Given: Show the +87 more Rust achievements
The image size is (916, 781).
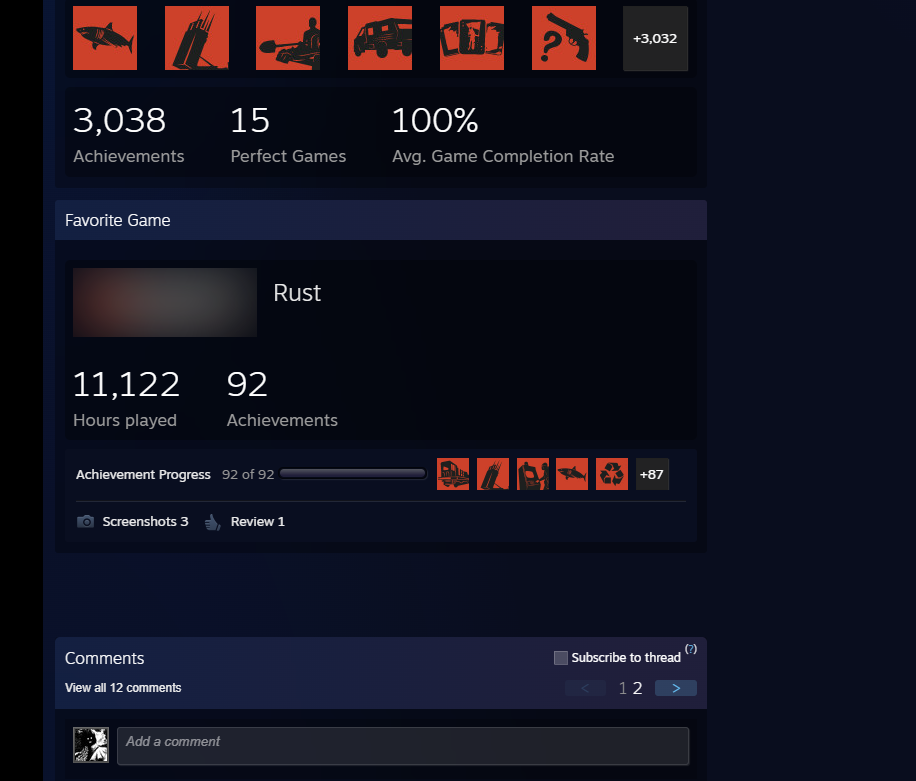Looking at the screenshot, I should [652, 474].
